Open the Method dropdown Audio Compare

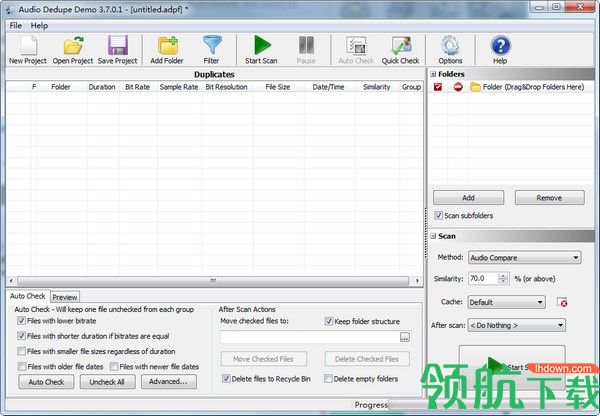(x=525, y=258)
